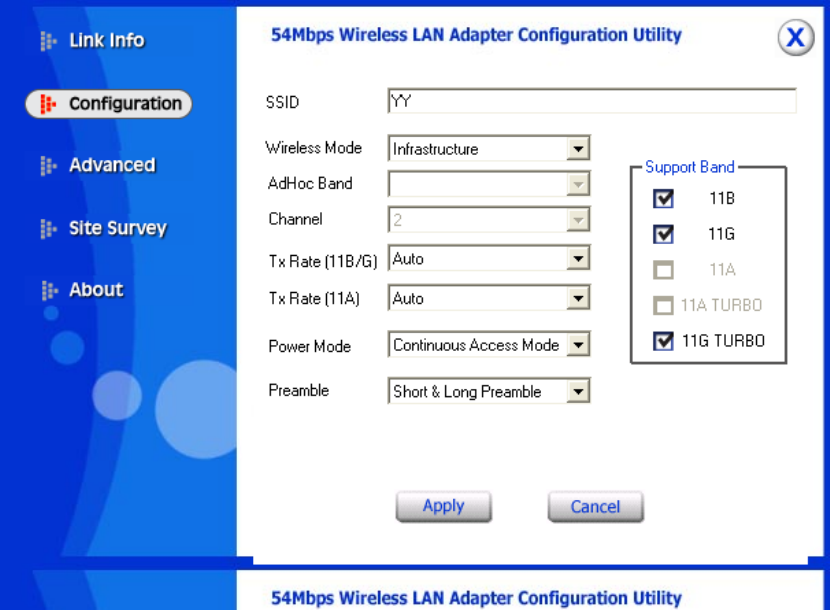Screen dimensions: 830x610
Task: Click the disabled 11A checkbox
Action: [663, 270]
